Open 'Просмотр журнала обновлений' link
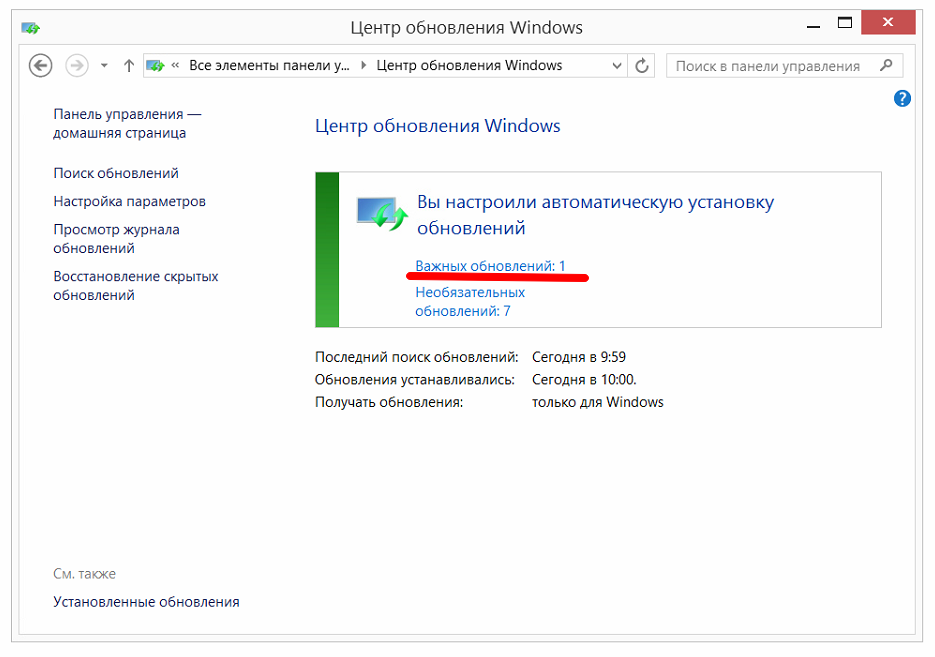The height and width of the screenshot is (657, 935). [x=116, y=238]
